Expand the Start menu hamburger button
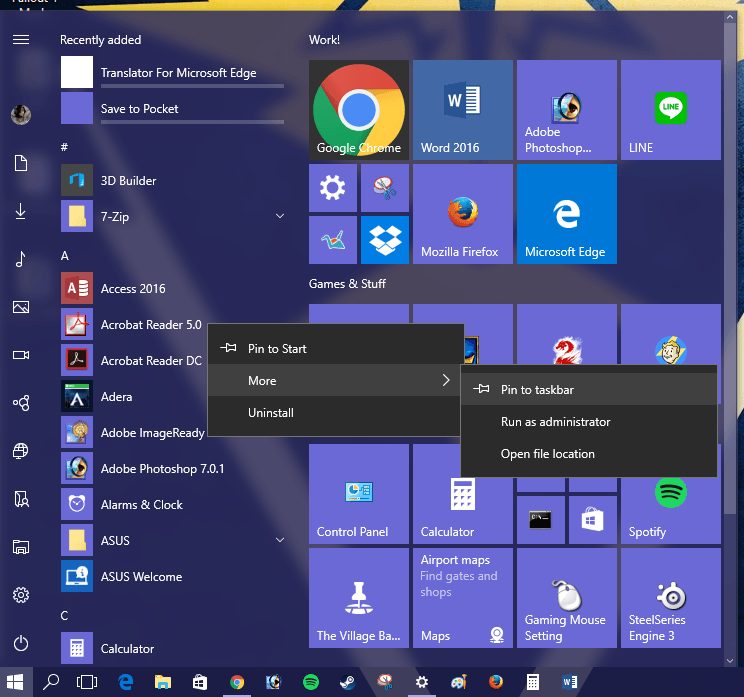The width and height of the screenshot is (744, 697). 21,40
